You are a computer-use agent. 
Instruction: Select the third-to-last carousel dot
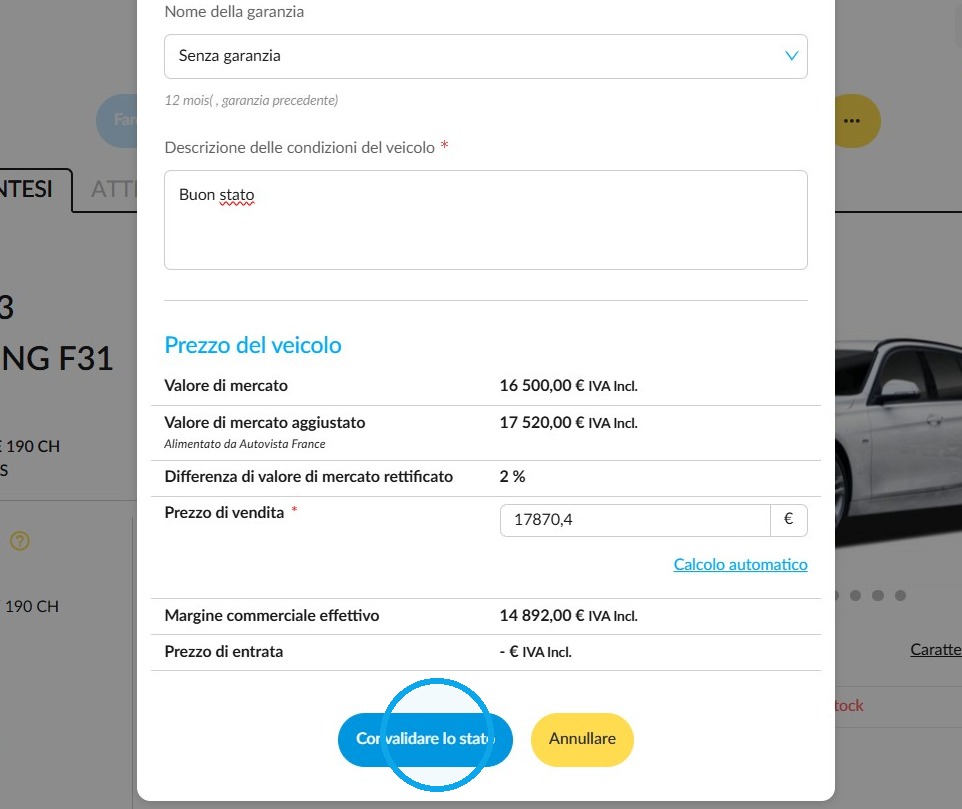point(855,595)
